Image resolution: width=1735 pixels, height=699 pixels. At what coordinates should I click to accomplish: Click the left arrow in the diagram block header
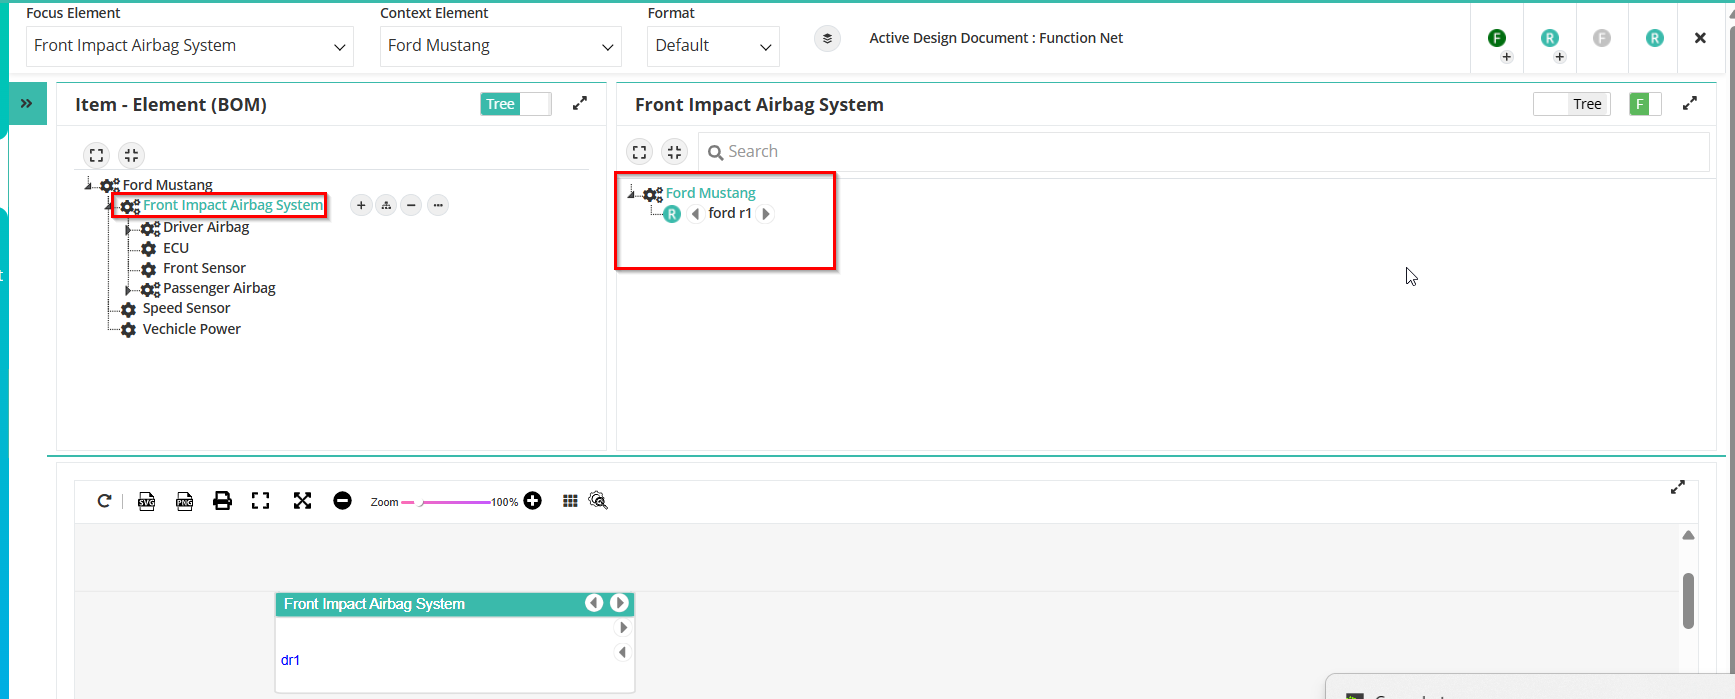click(x=594, y=603)
